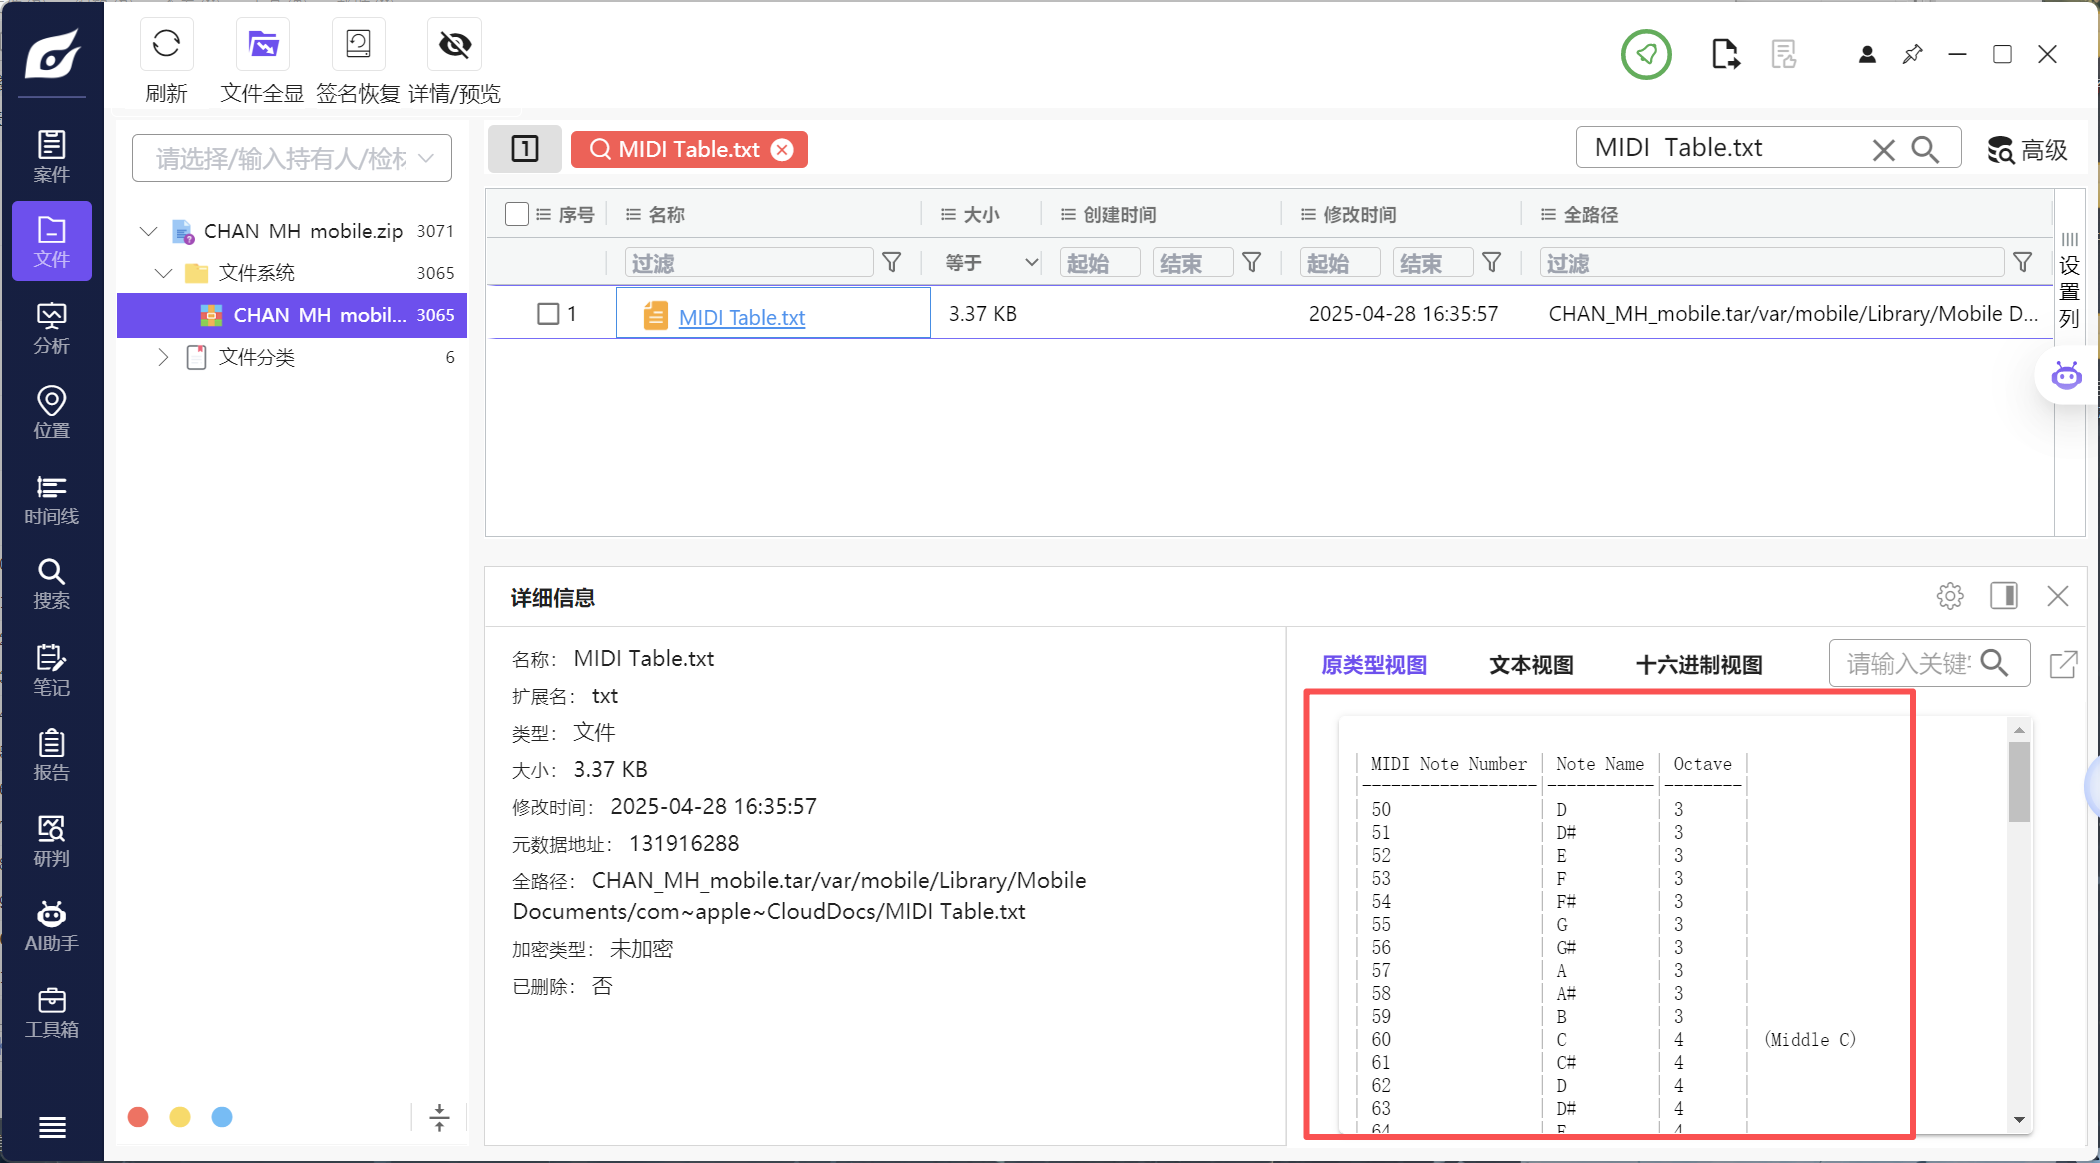2100x1163 pixels.
Task: Open the 位置 location sidebar panel
Action: coord(51,413)
